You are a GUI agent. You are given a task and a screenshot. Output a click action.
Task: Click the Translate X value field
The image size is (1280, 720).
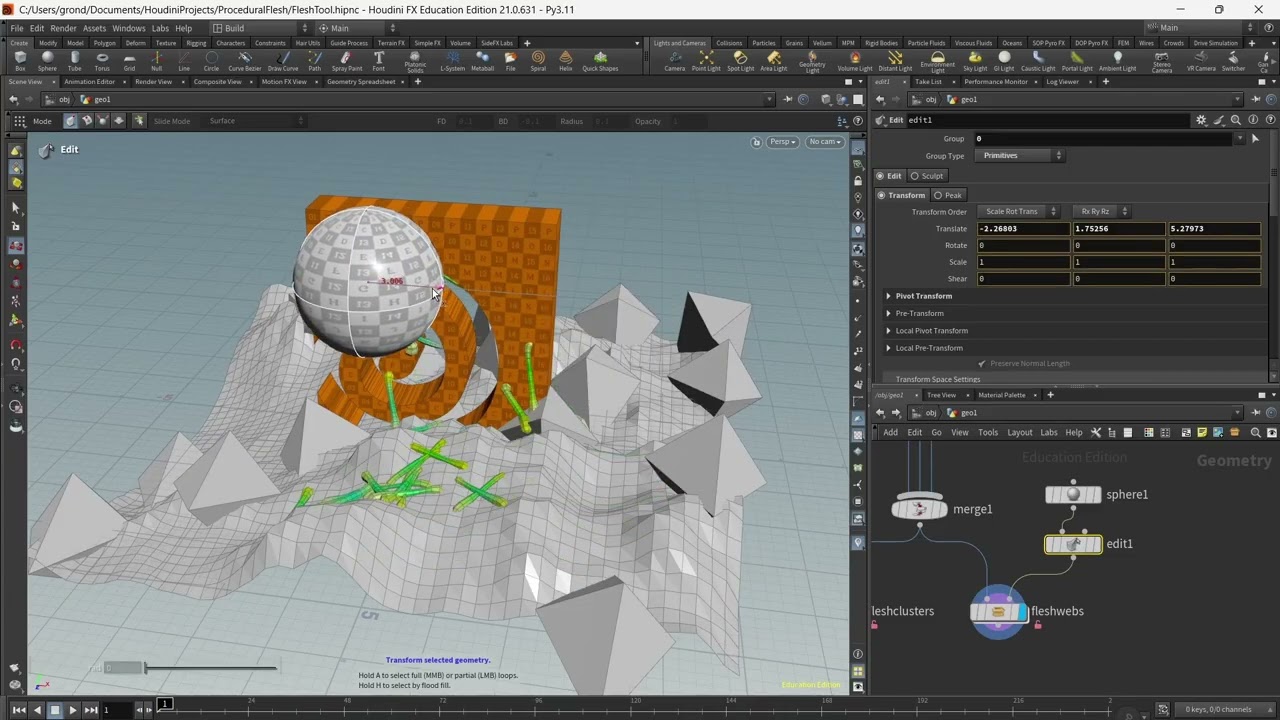pos(1022,229)
